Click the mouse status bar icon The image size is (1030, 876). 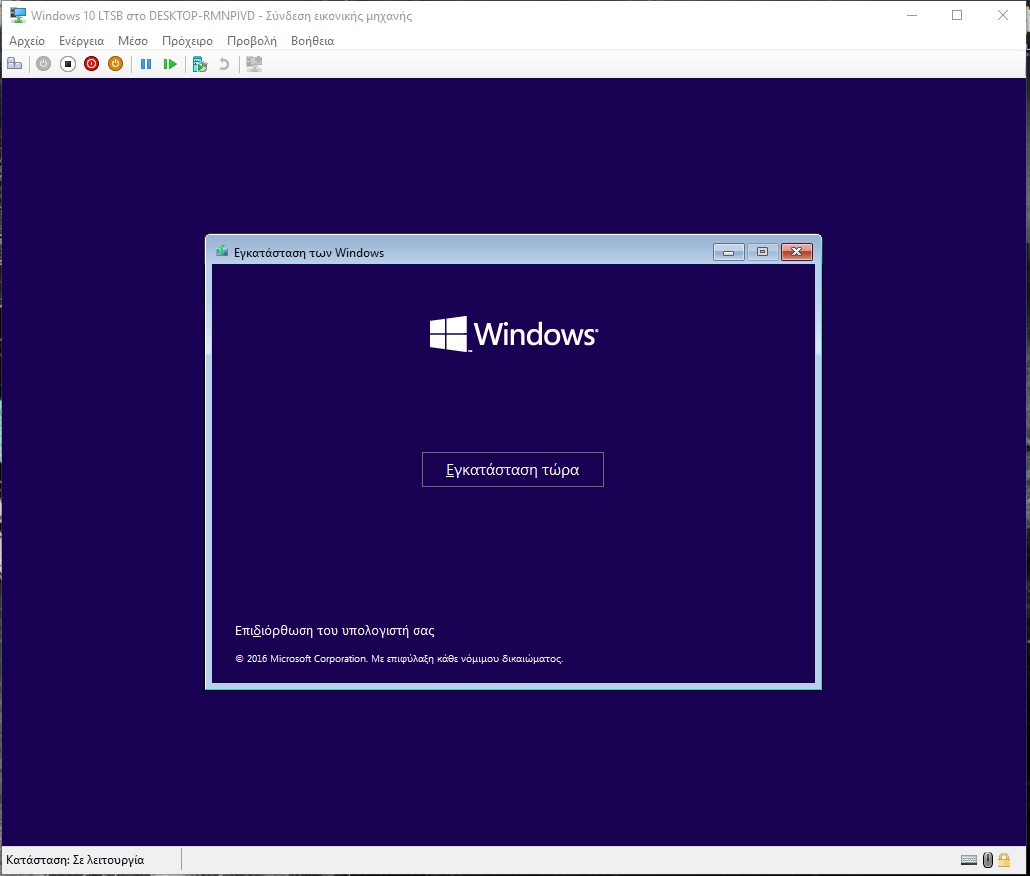click(x=987, y=860)
